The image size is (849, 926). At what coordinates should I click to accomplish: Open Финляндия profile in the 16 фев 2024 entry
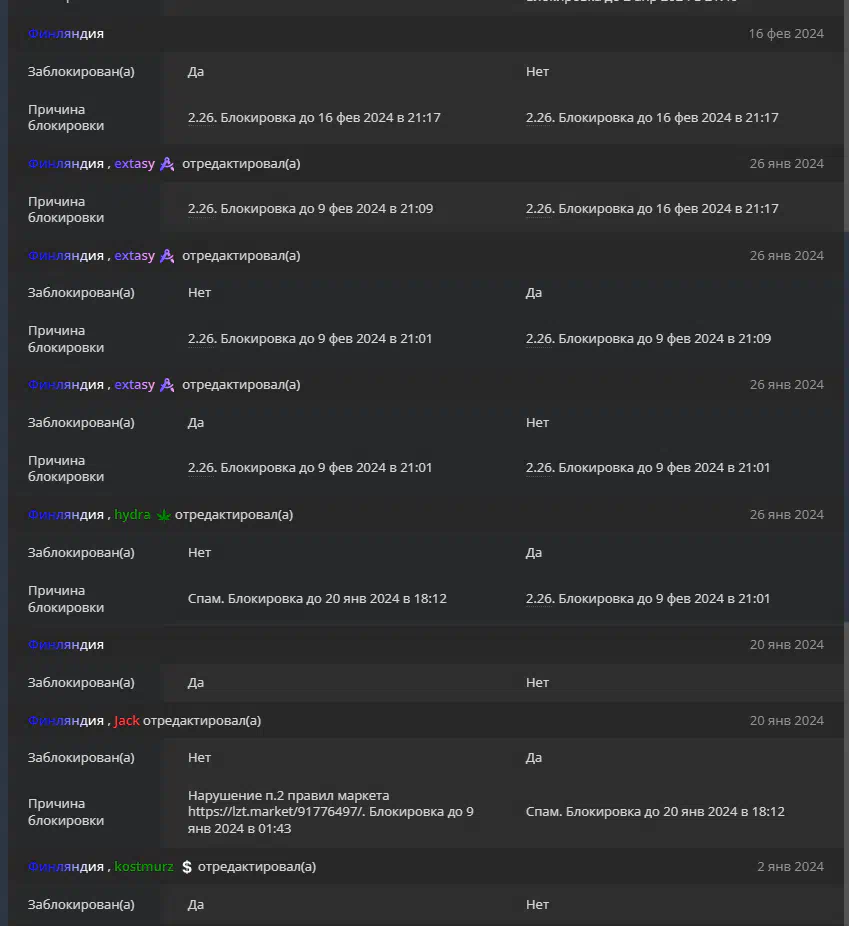pyautogui.click(x=66, y=34)
